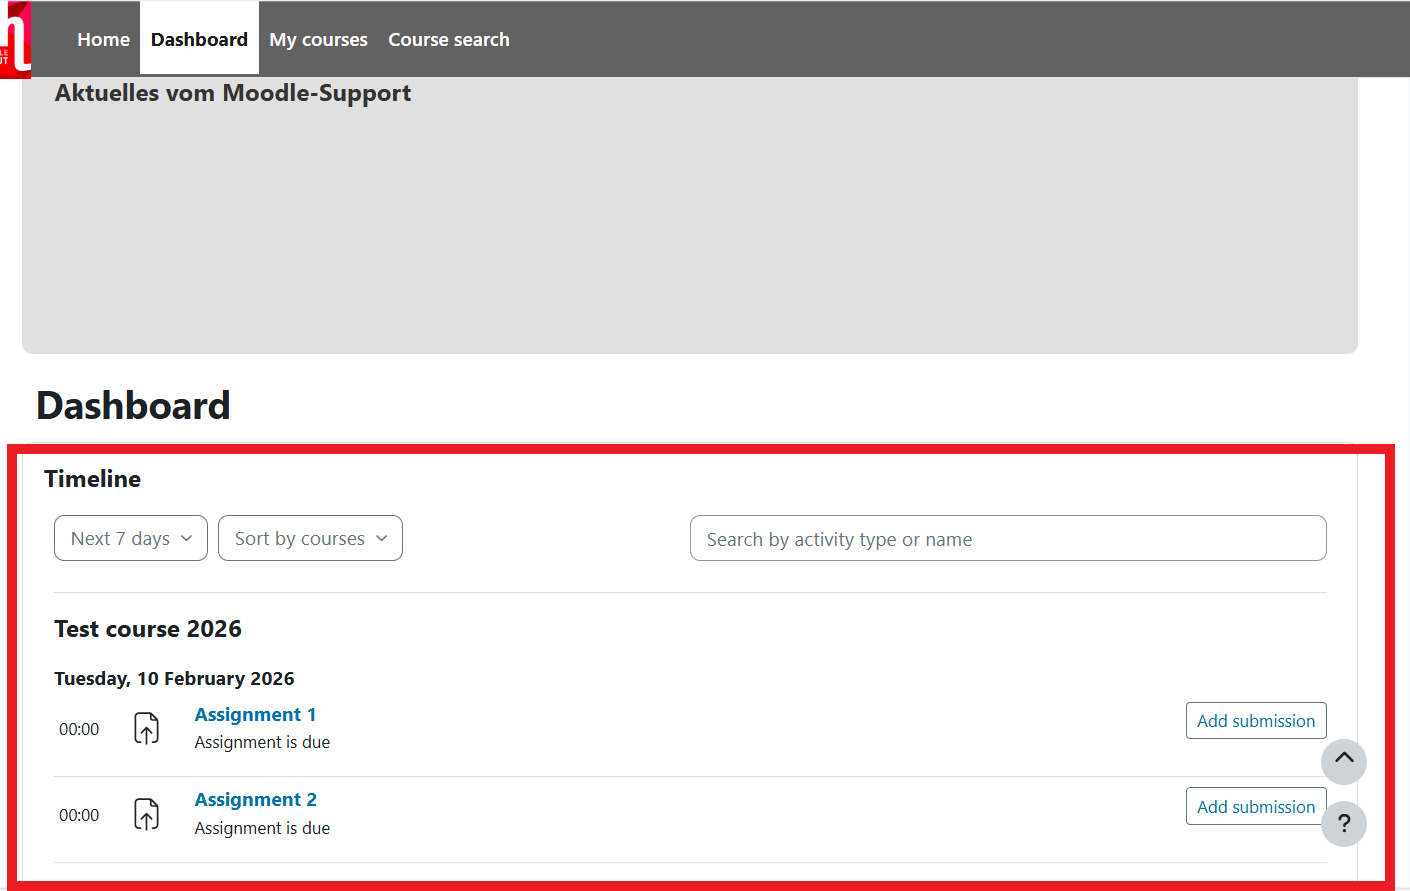Select the Dashboard tab in the navigation bar
The height and width of the screenshot is (891, 1410).
pyautogui.click(x=199, y=40)
